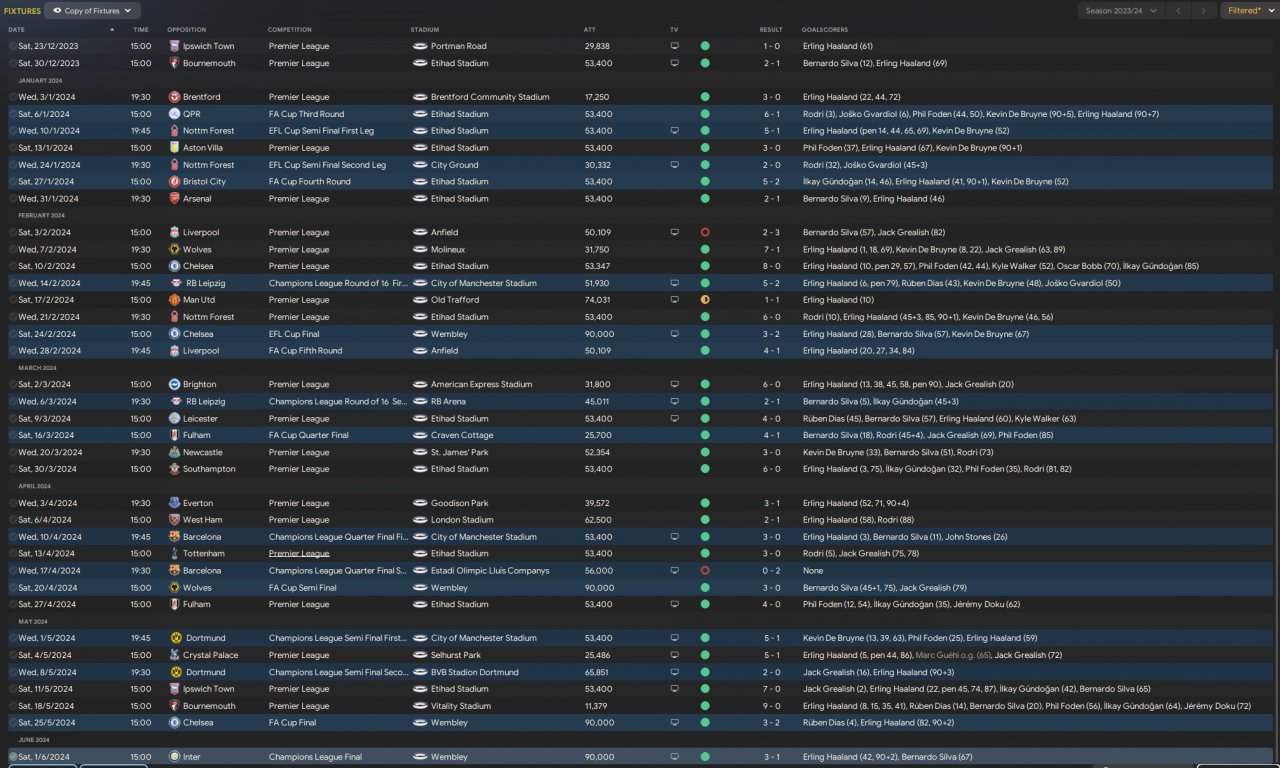Click the Brighton club badge
Screen dimensions: 1280x768
[174, 384]
